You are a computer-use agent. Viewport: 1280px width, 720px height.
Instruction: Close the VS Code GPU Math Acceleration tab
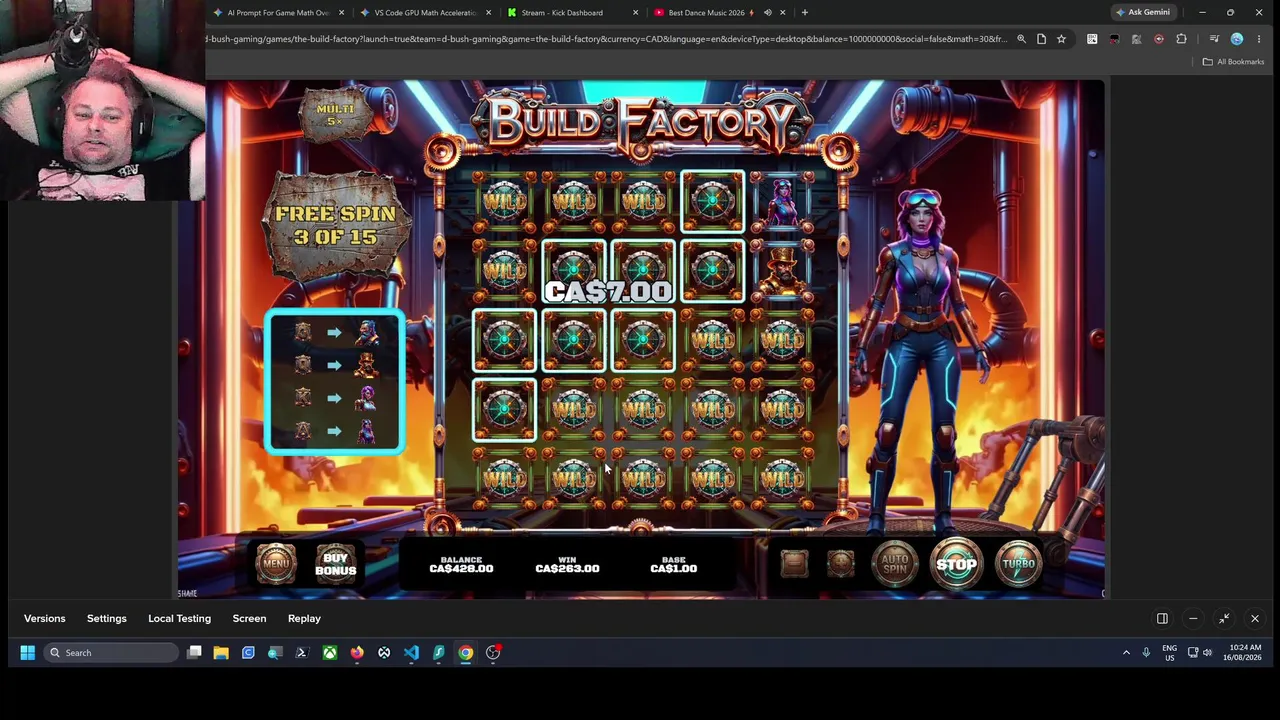pyautogui.click(x=489, y=13)
